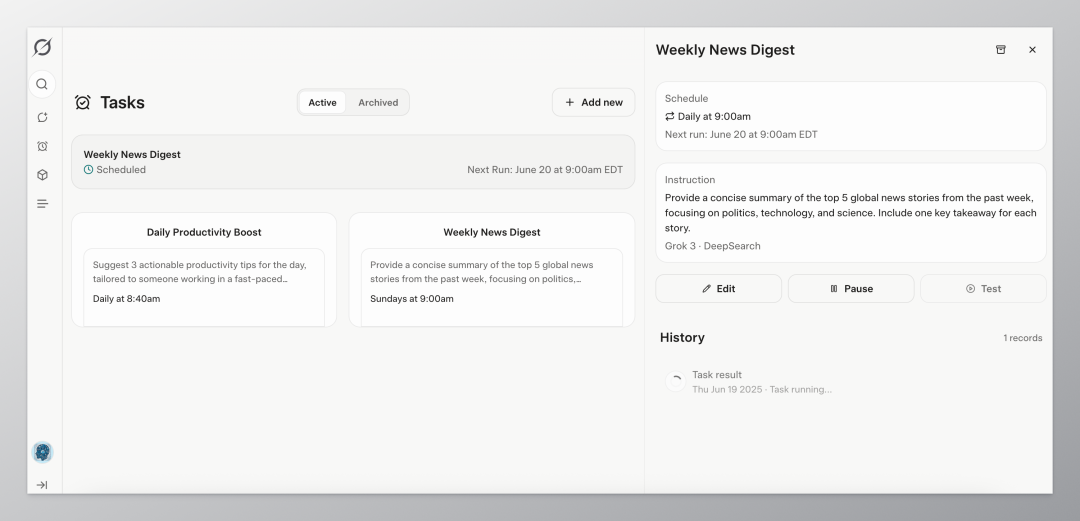Open the chat refresh sidebar icon
The height and width of the screenshot is (521, 1080).
click(x=42, y=117)
